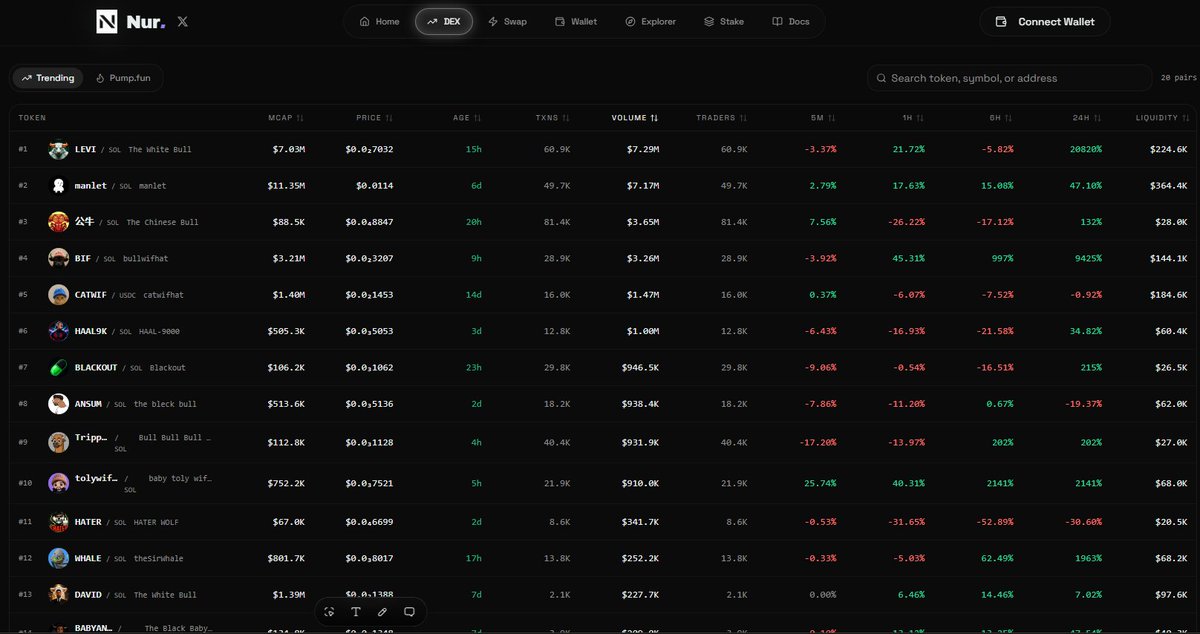Viewport: 1200px width, 634px height.
Task: Select the pencil draw tool in floating toolbar
Action: [382, 611]
